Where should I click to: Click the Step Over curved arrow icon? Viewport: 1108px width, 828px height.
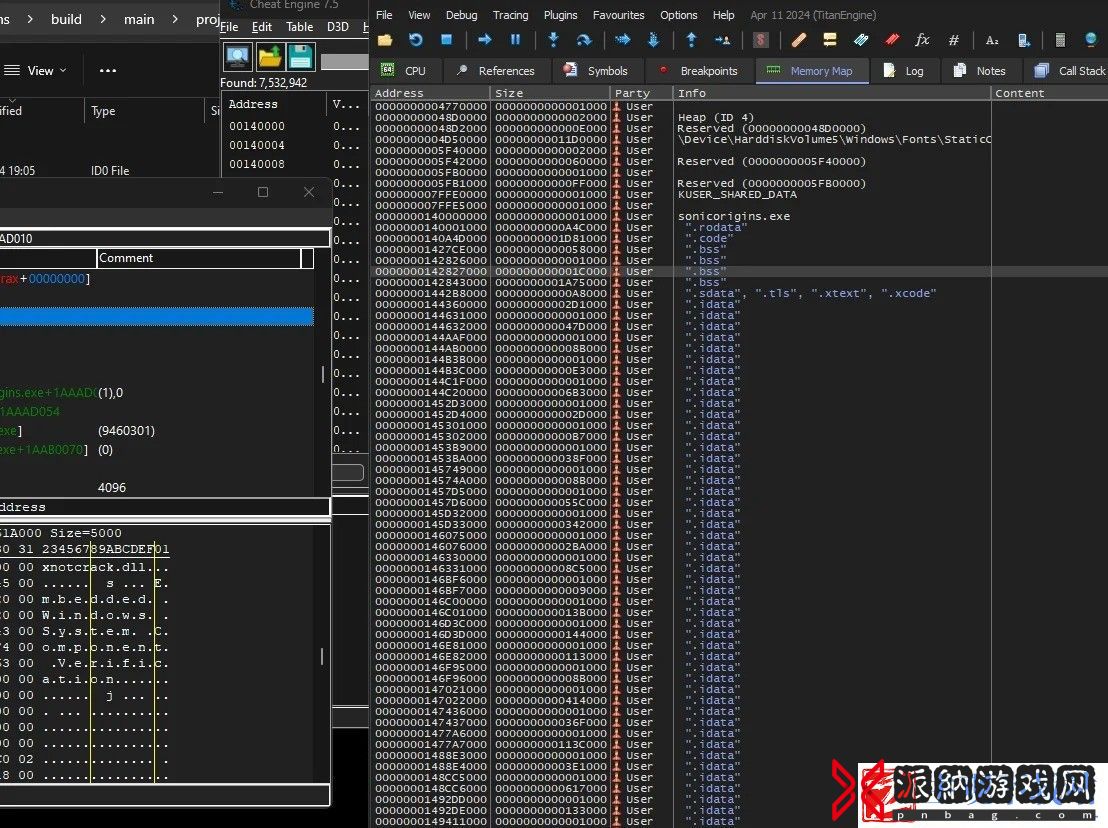pyautogui.click(x=584, y=40)
